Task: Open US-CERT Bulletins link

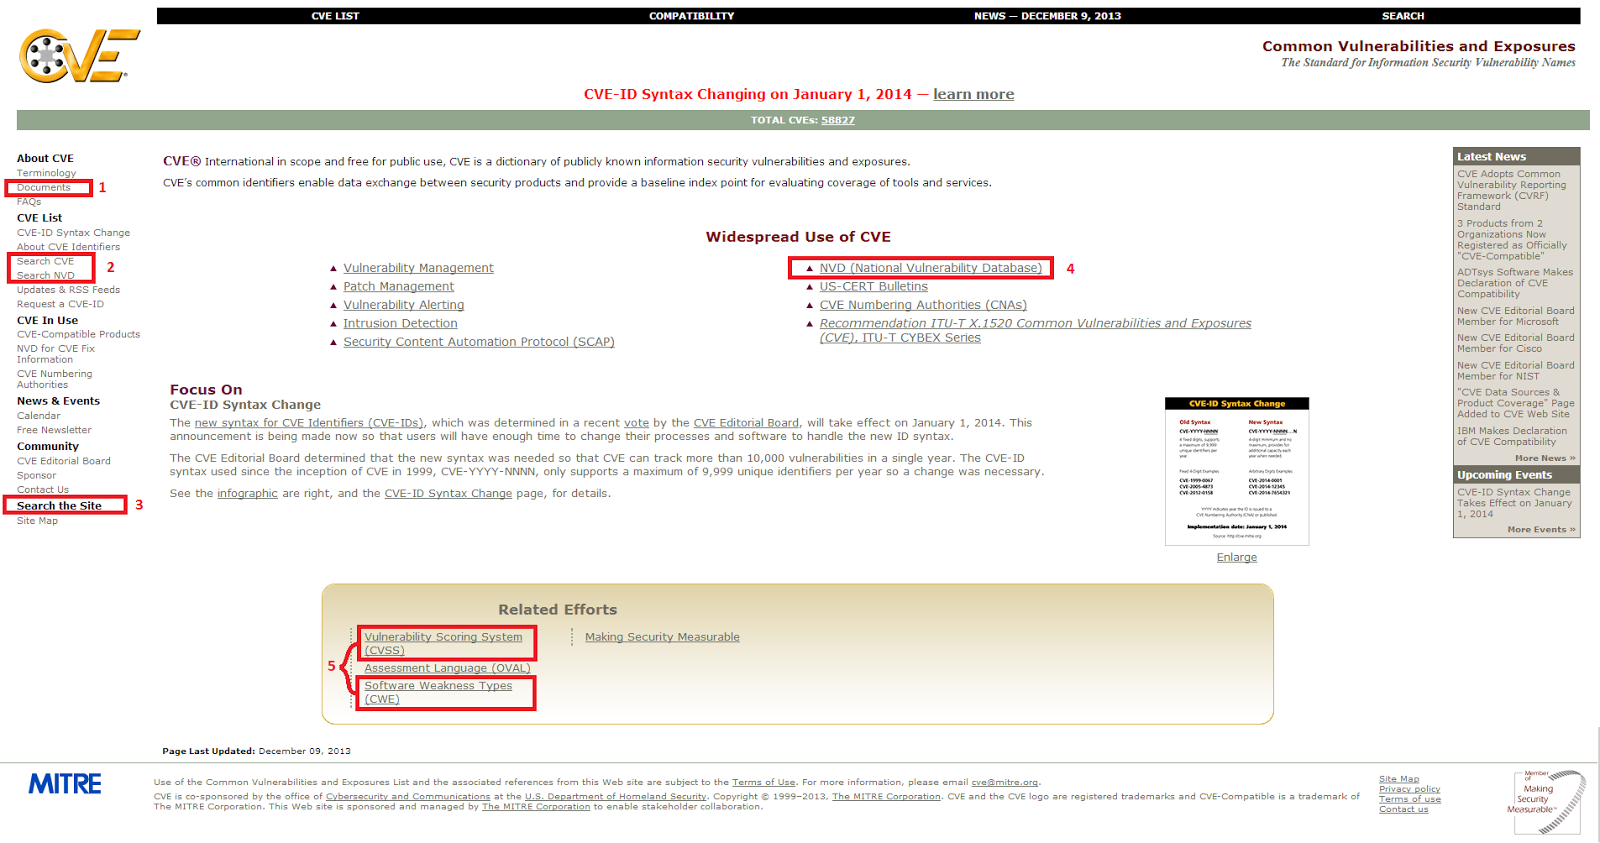Action: (874, 286)
